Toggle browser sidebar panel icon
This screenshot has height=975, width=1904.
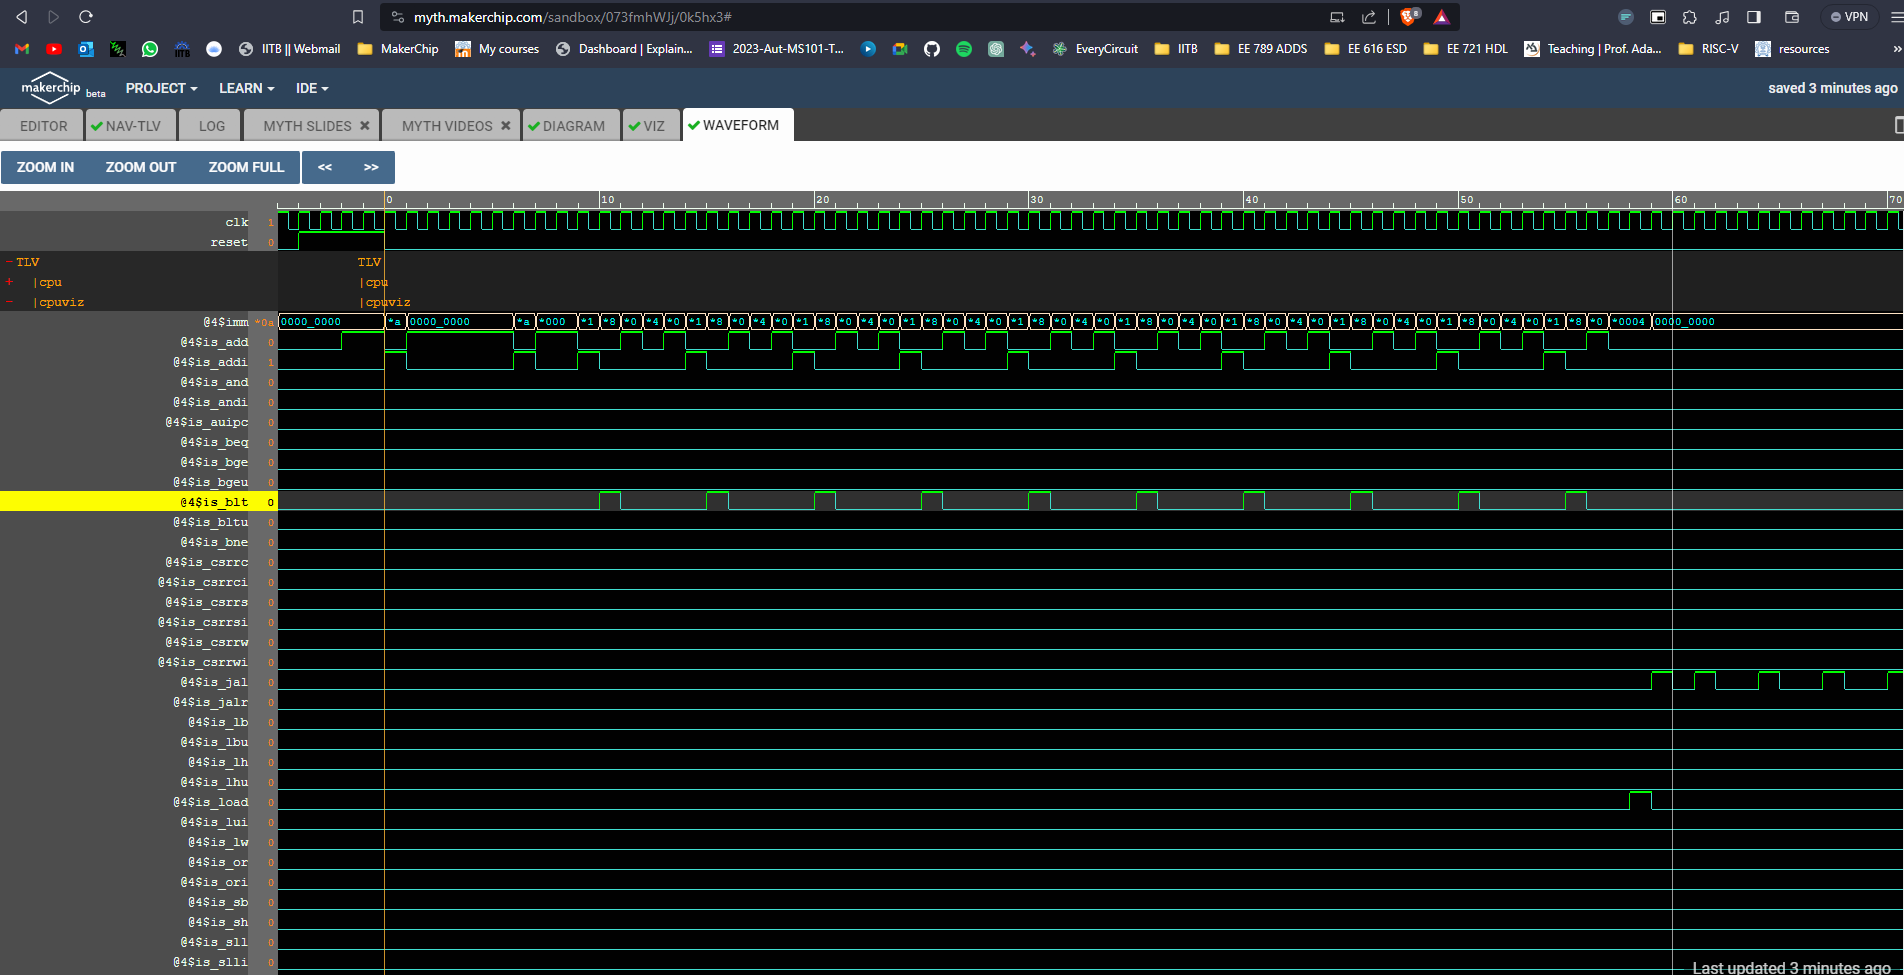(1754, 17)
